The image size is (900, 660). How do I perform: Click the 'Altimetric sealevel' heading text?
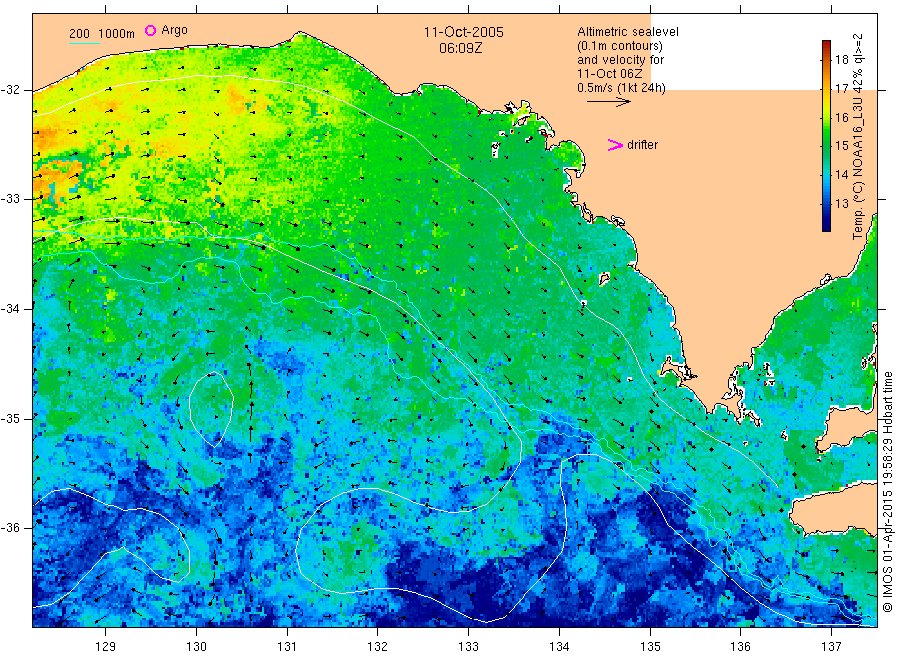click(x=628, y=32)
